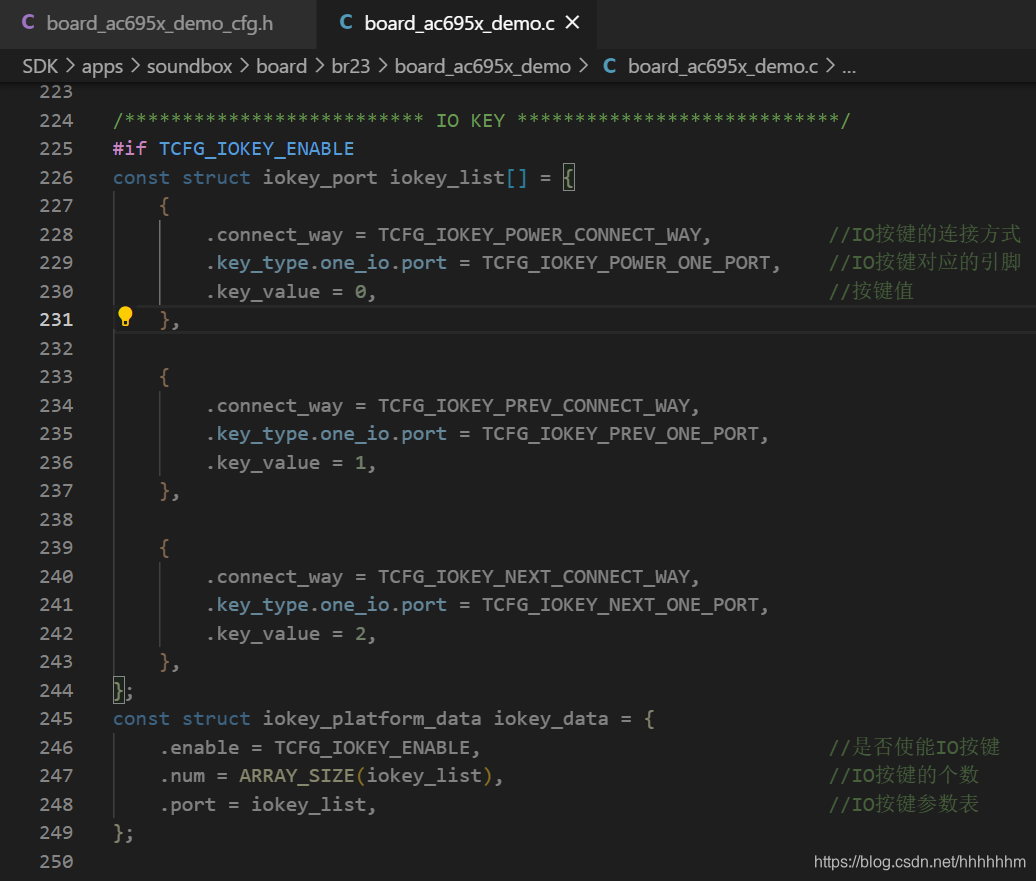Click TCFG_IOKEY_POWER_ONE_PORT macro
The height and width of the screenshot is (881, 1036).
point(626,263)
